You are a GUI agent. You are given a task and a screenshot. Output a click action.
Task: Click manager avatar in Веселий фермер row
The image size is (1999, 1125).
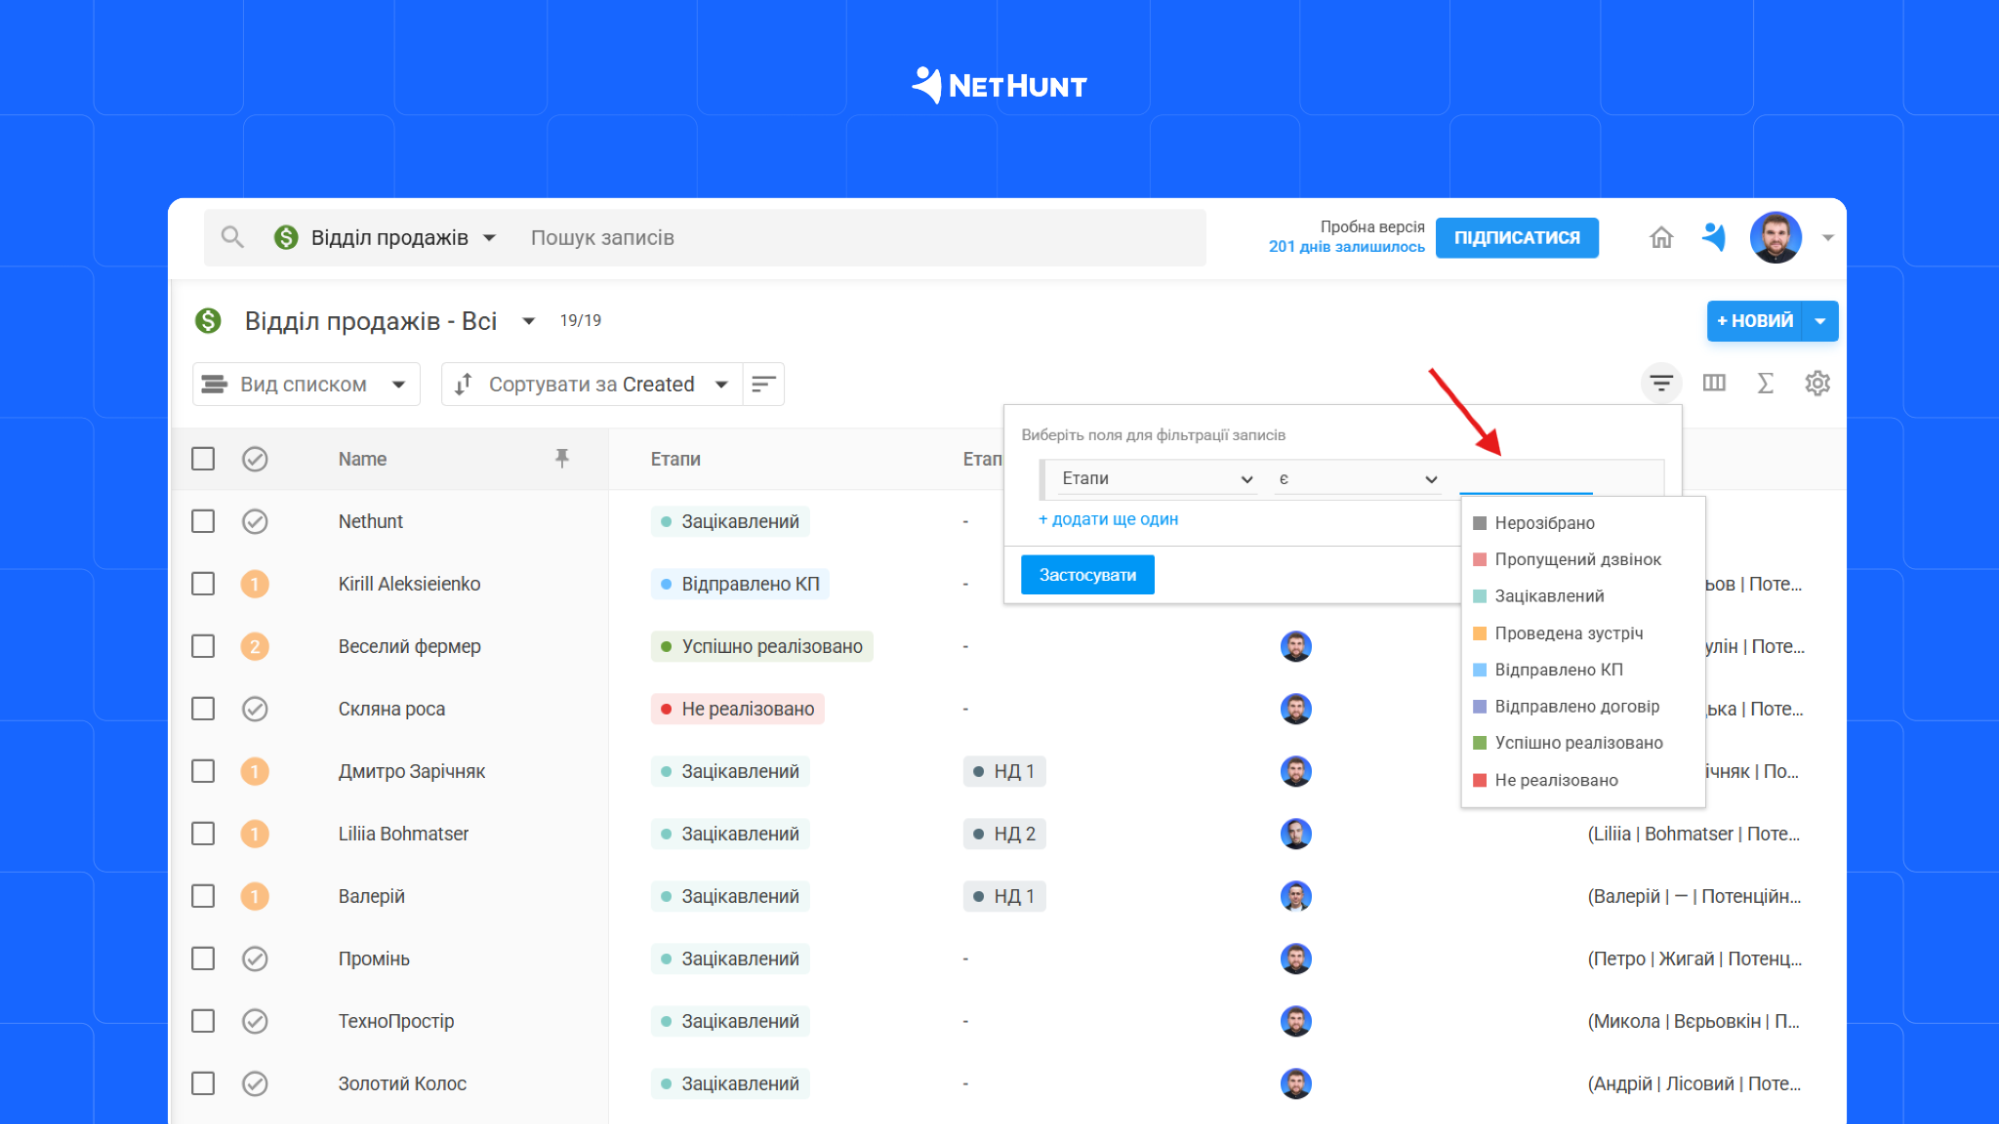click(1296, 646)
